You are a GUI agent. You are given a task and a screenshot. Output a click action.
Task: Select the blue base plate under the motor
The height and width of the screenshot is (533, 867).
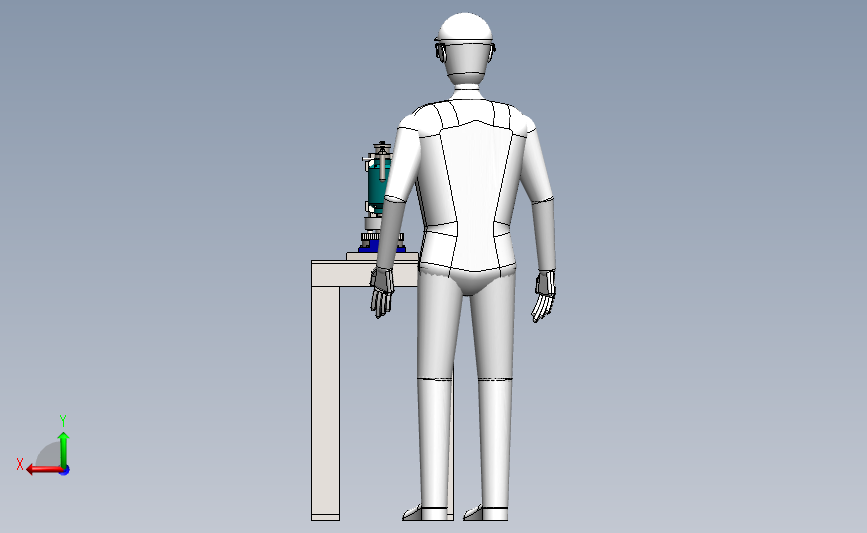click(x=382, y=249)
